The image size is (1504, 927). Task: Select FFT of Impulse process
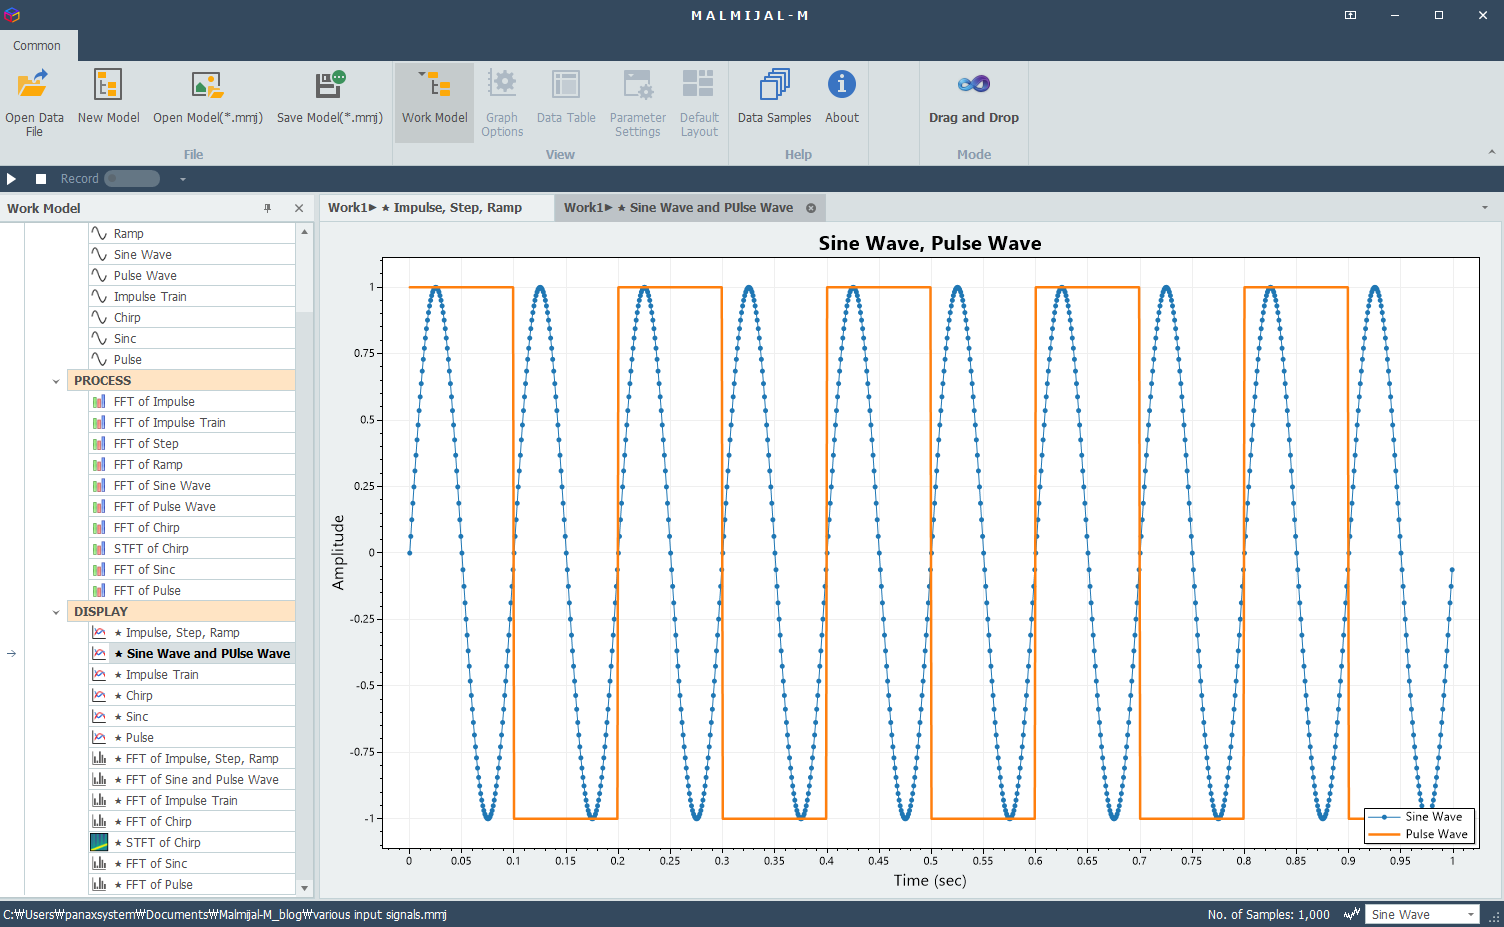(192, 402)
